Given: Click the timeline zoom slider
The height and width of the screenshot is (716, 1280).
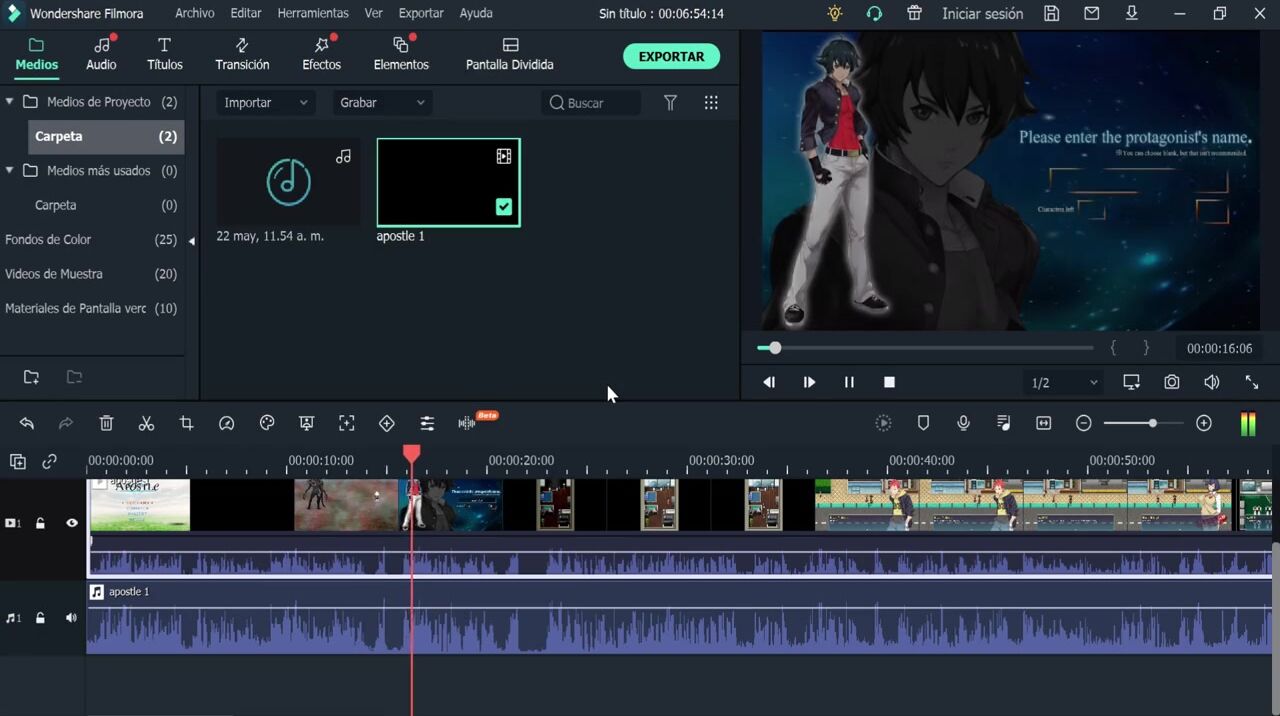Looking at the screenshot, I should (x=1143, y=424).
